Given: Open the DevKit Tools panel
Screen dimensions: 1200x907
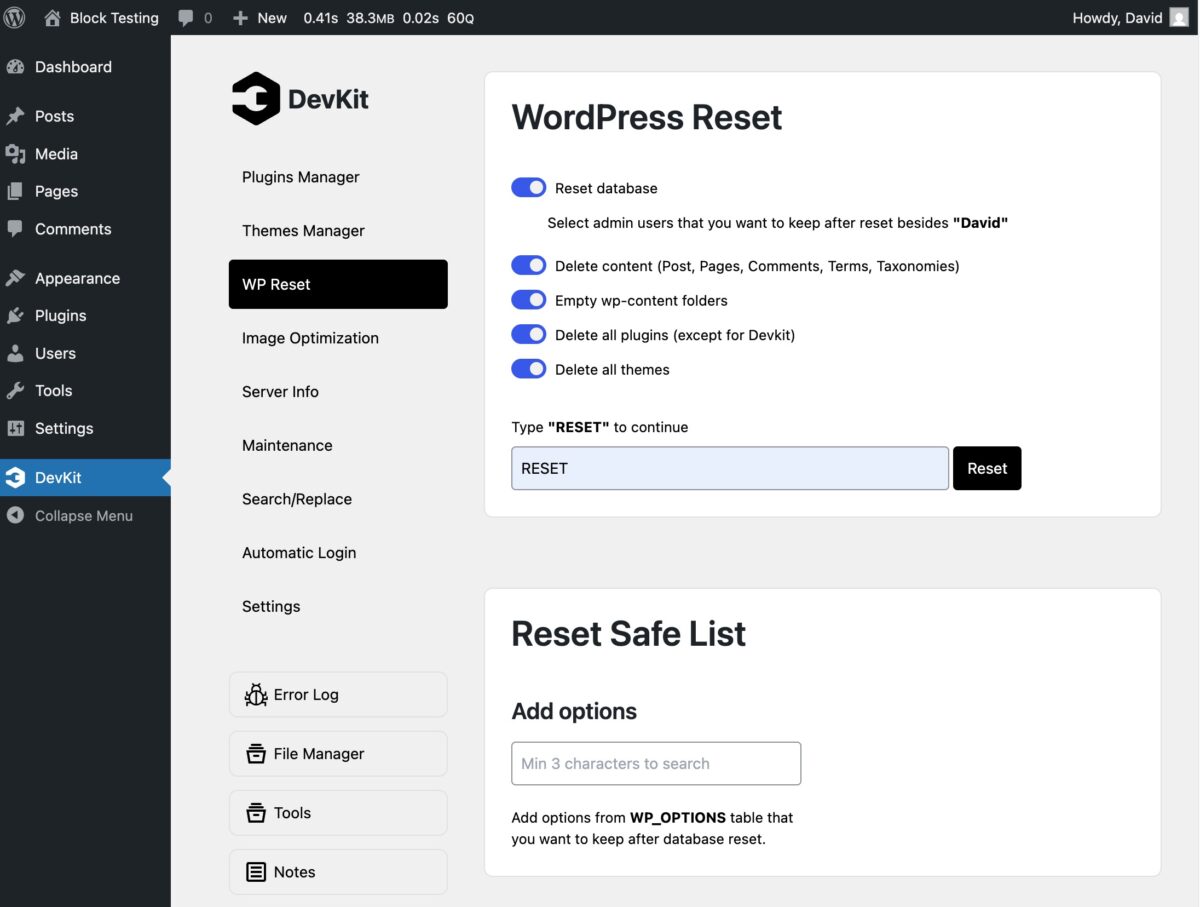Looking at the screenshot, I should 337,812.
